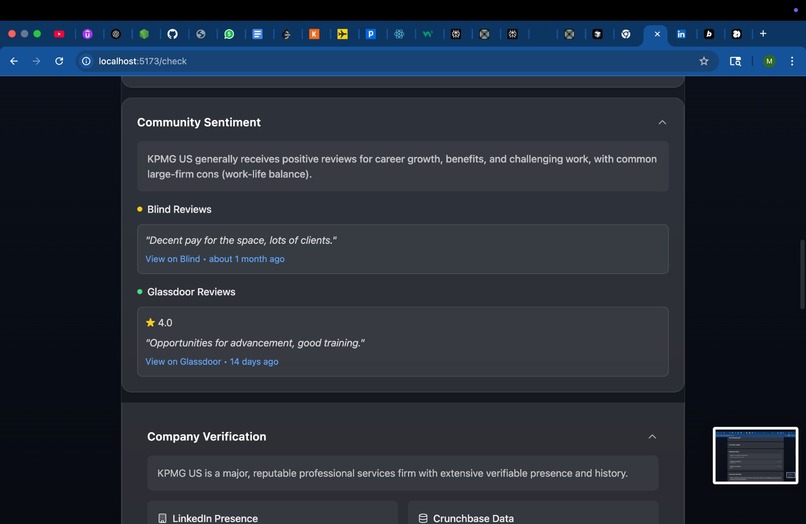Click the "Decent pay for the space" quote
806x524 pixels.
click(241, 240)
